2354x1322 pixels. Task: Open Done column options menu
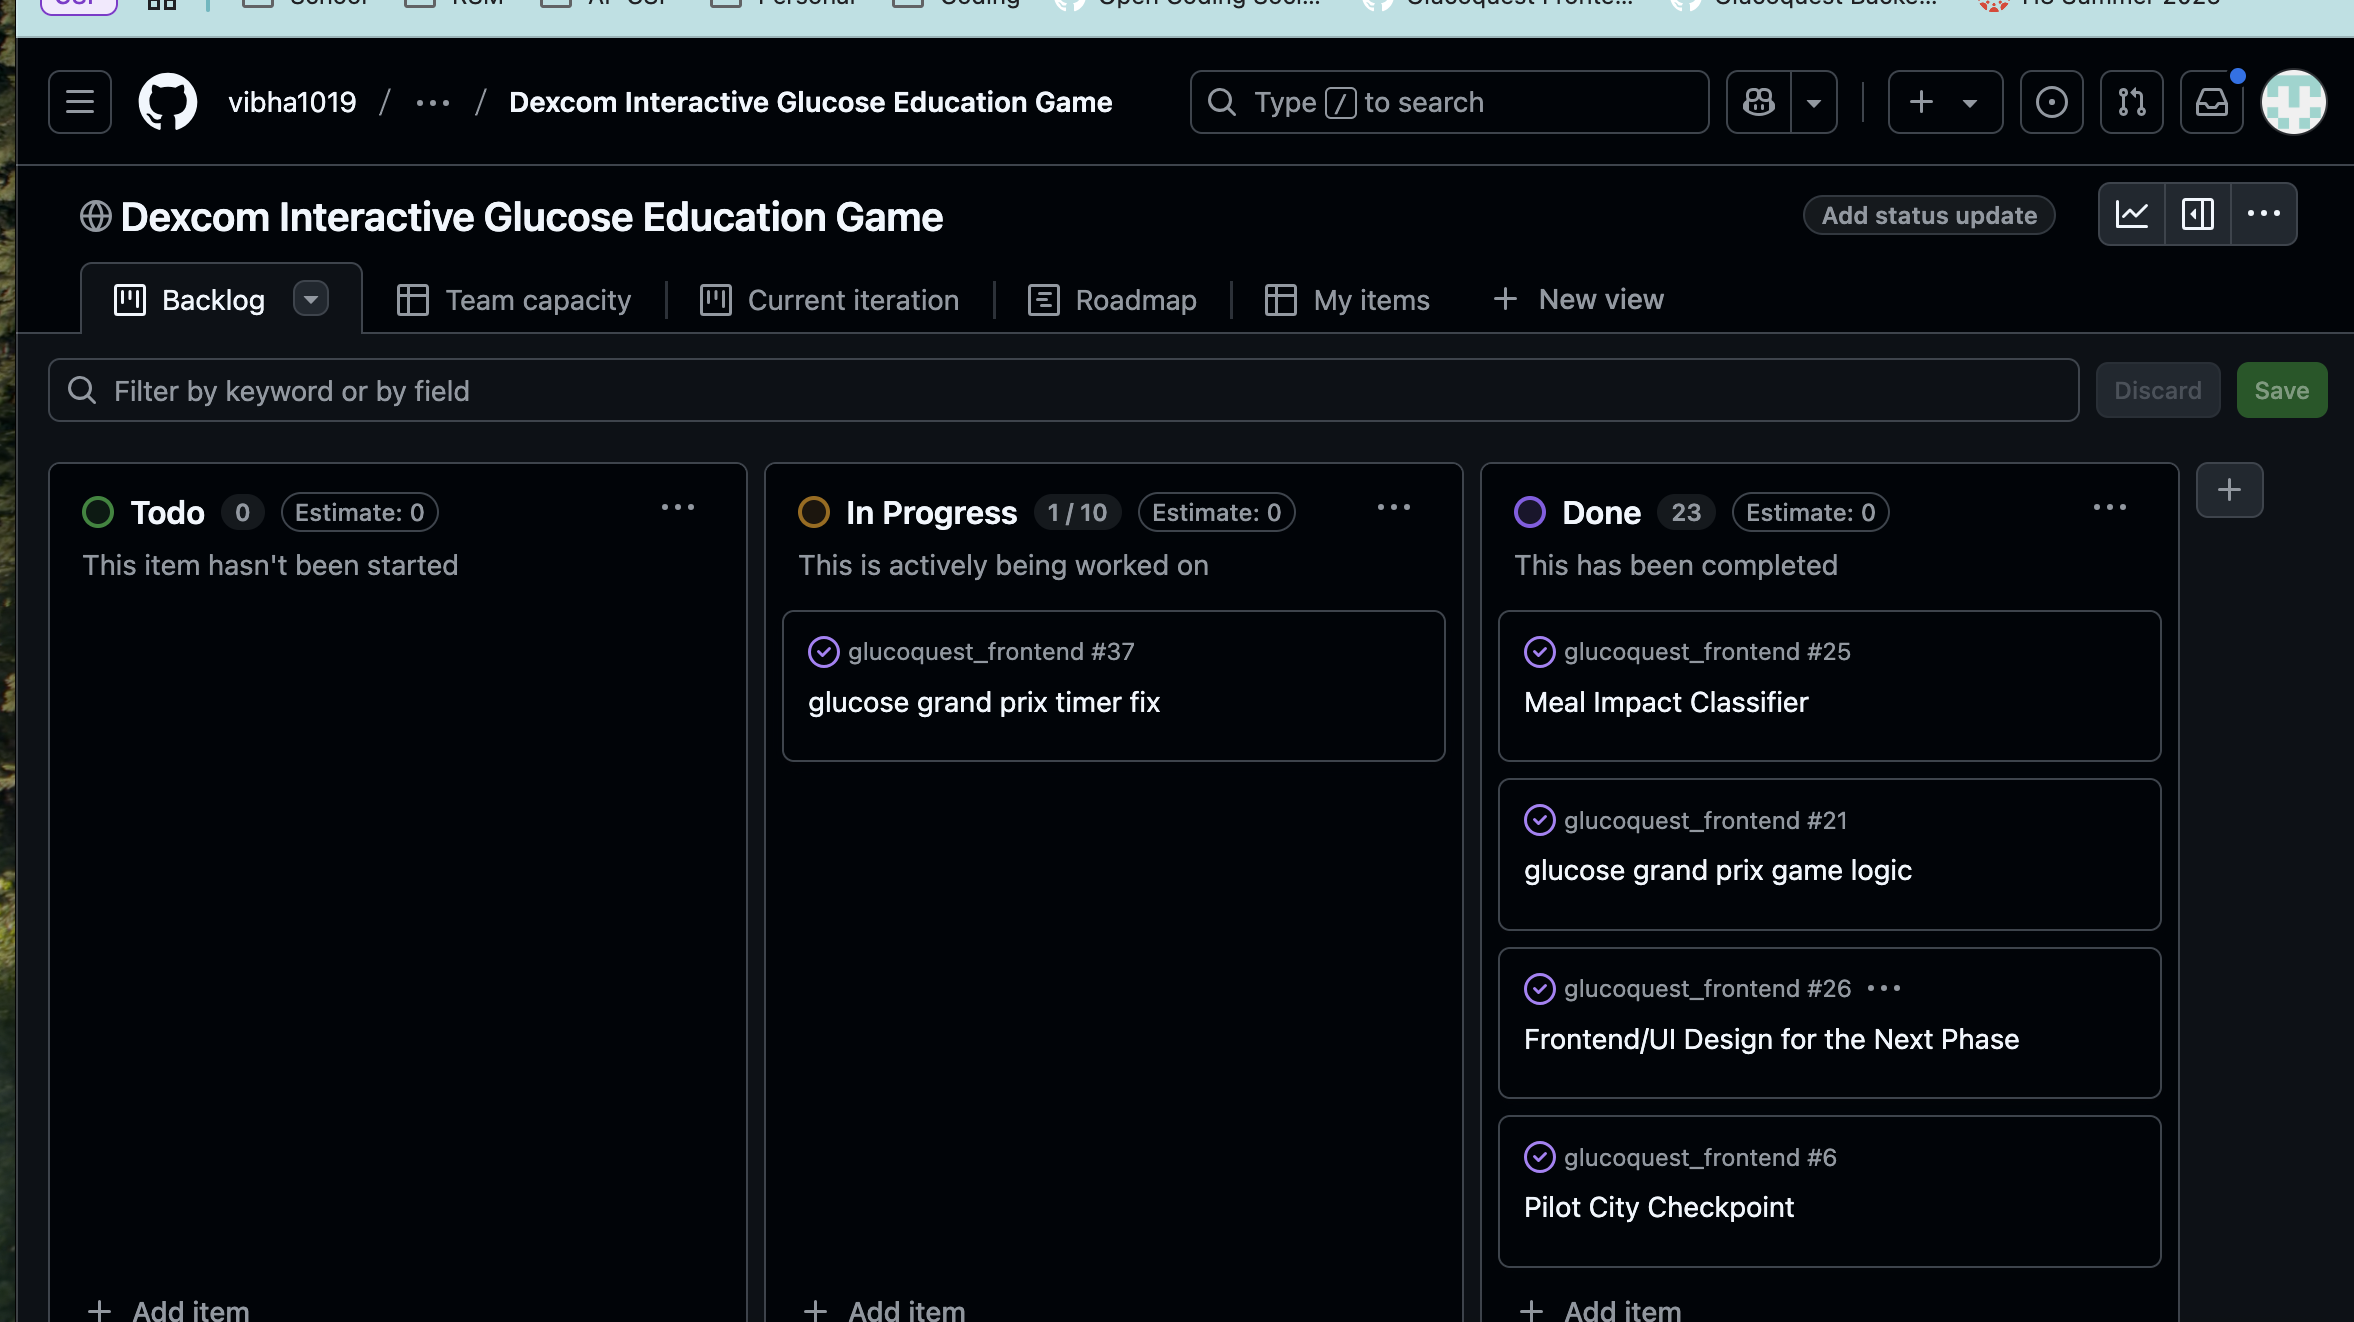pos(2110,508)
